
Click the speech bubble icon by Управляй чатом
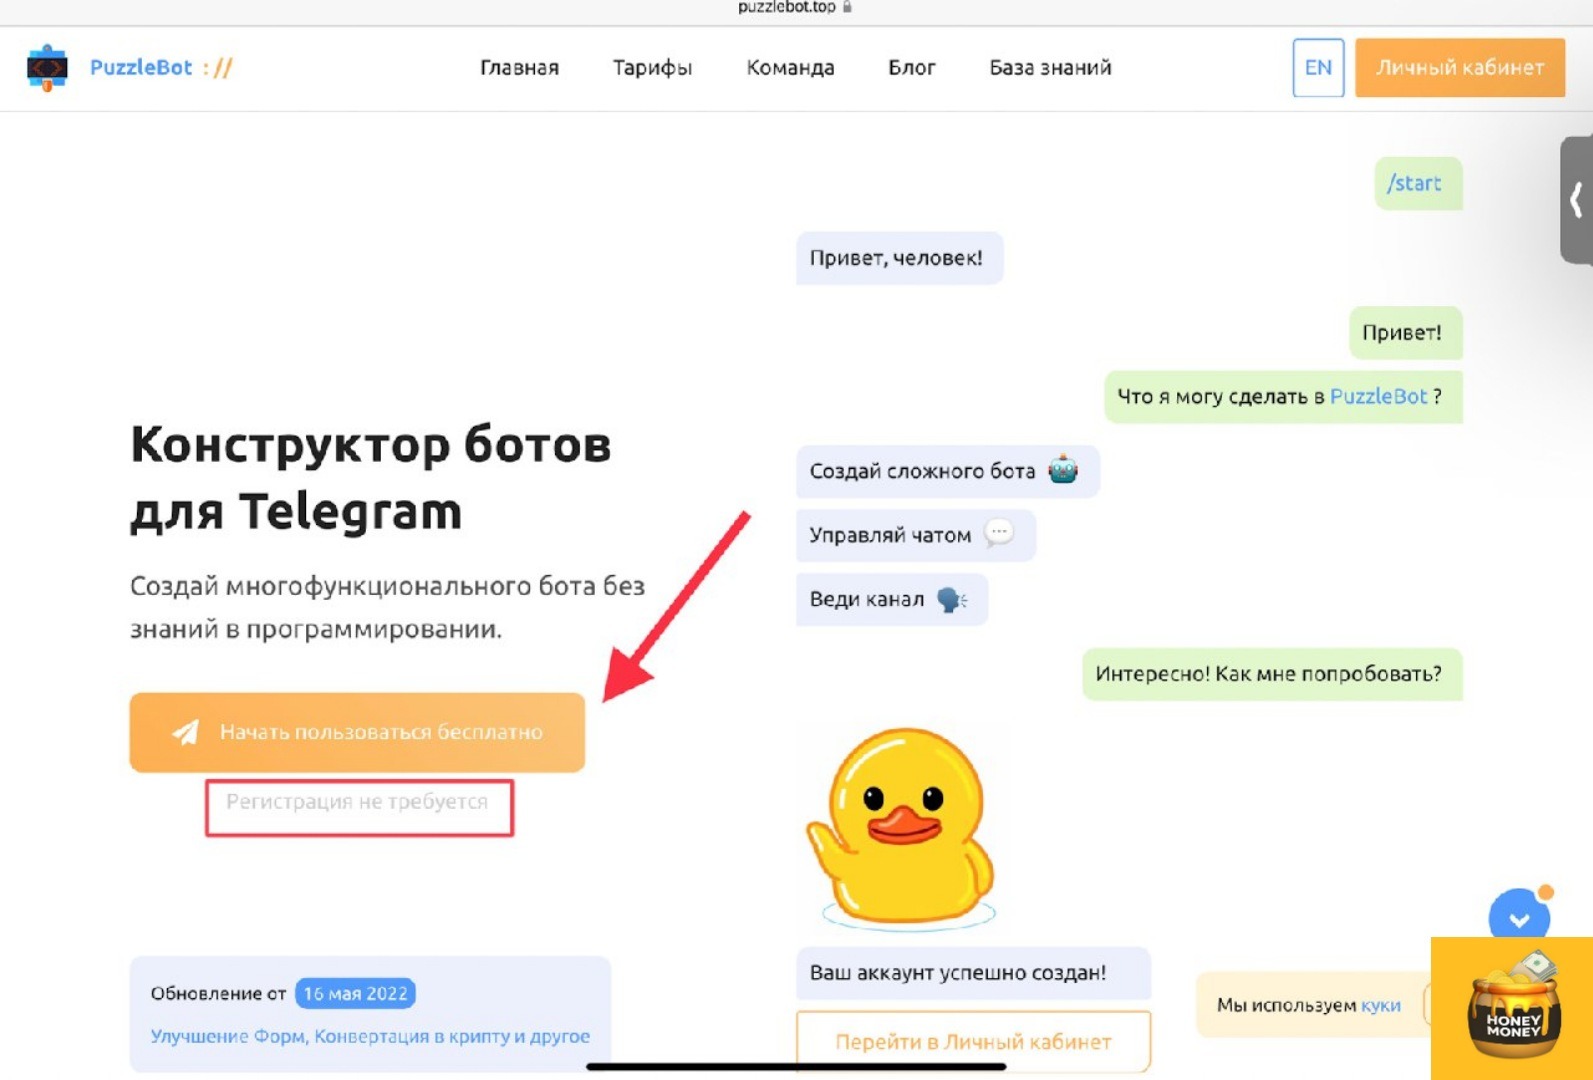point(999,533)
